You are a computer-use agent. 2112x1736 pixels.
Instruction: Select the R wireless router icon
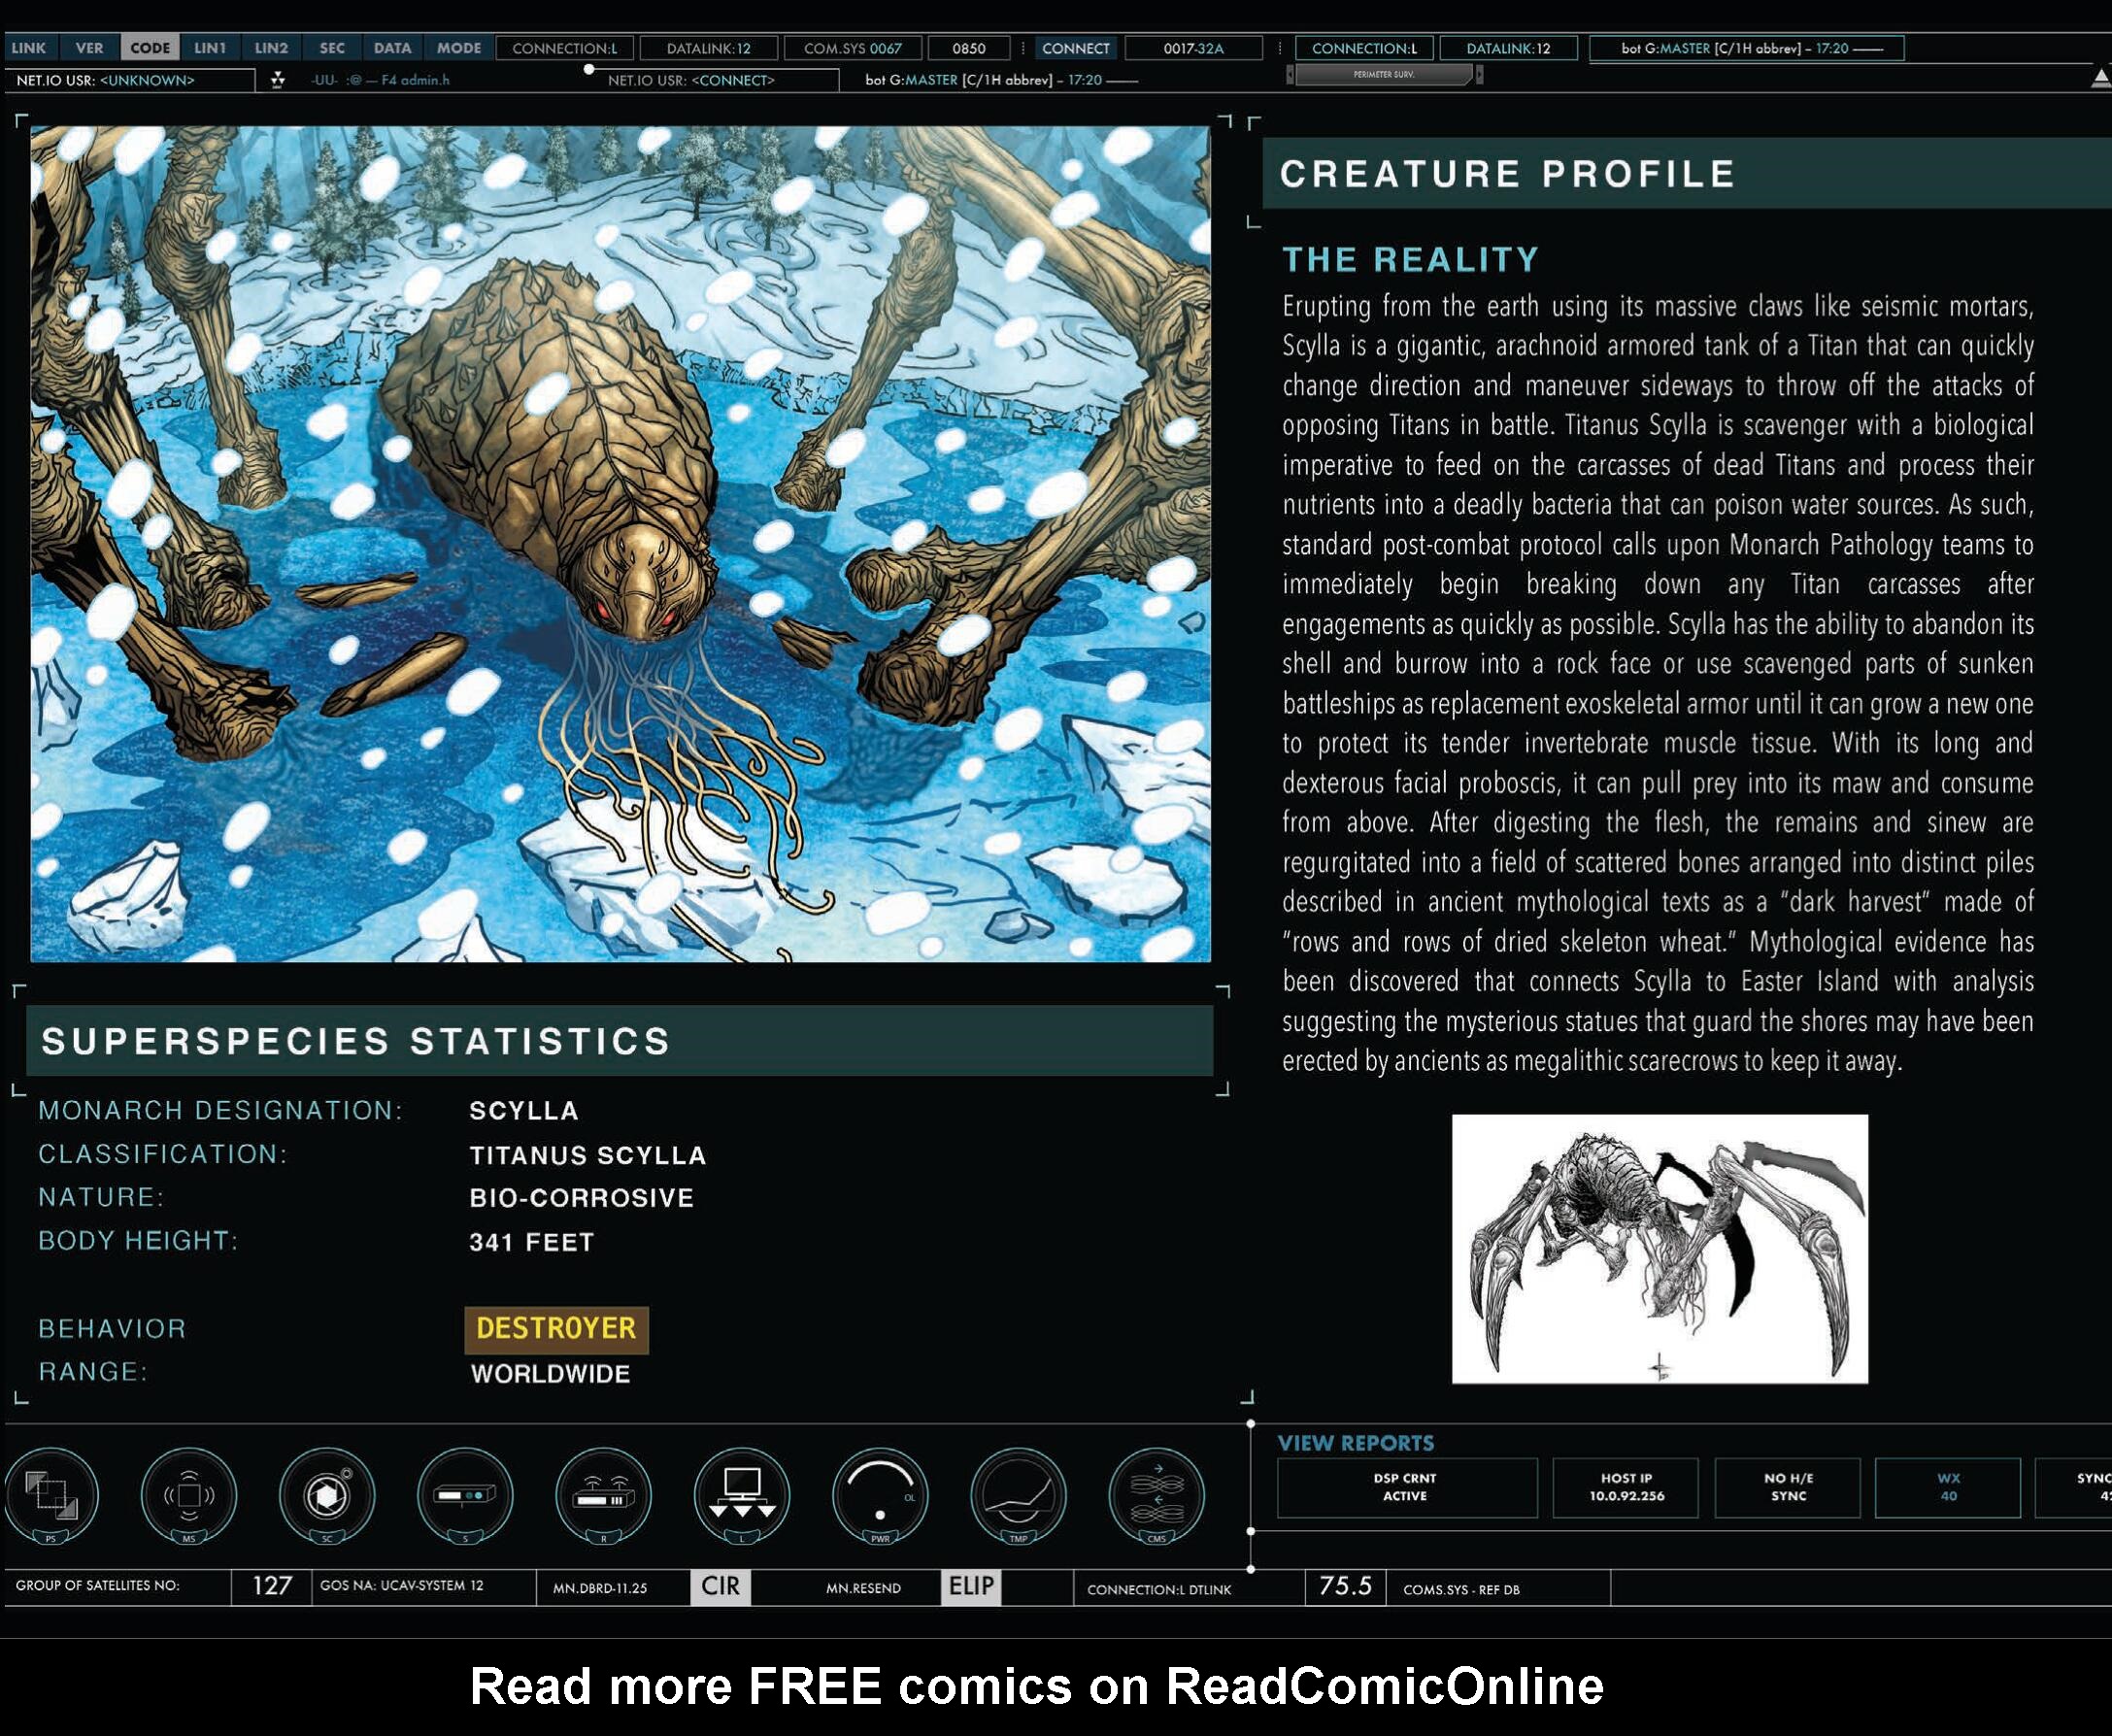pyautogui.click(x=605, y=1496)
